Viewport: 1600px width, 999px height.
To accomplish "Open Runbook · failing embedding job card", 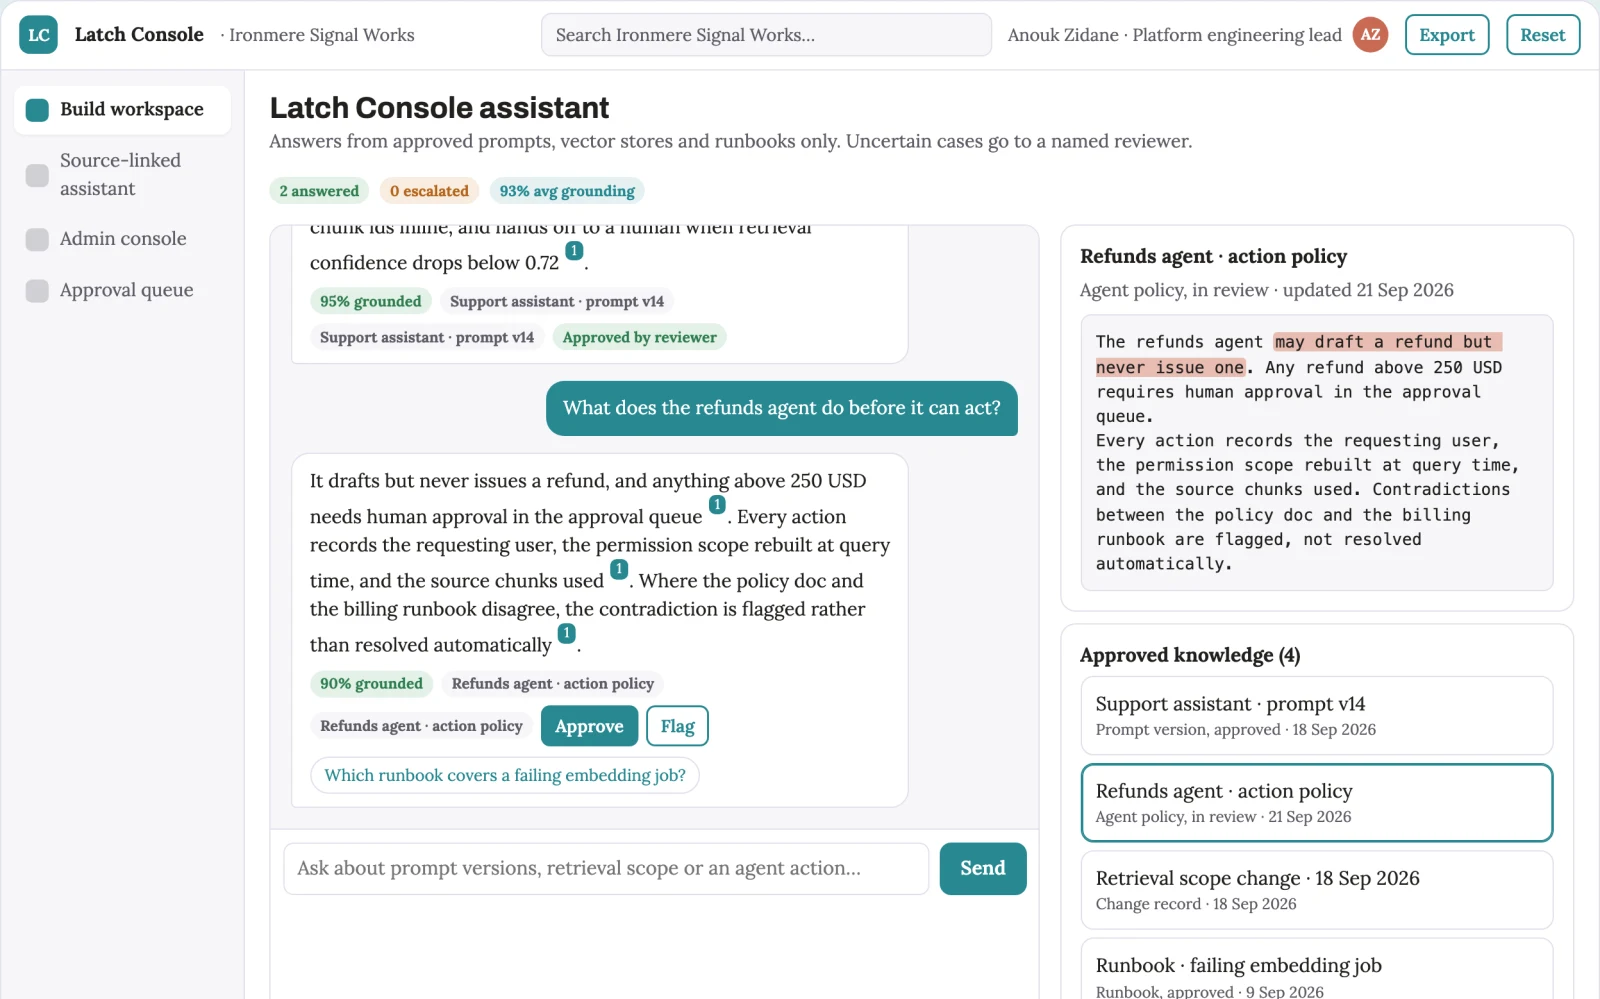I will pos(1316,970).
